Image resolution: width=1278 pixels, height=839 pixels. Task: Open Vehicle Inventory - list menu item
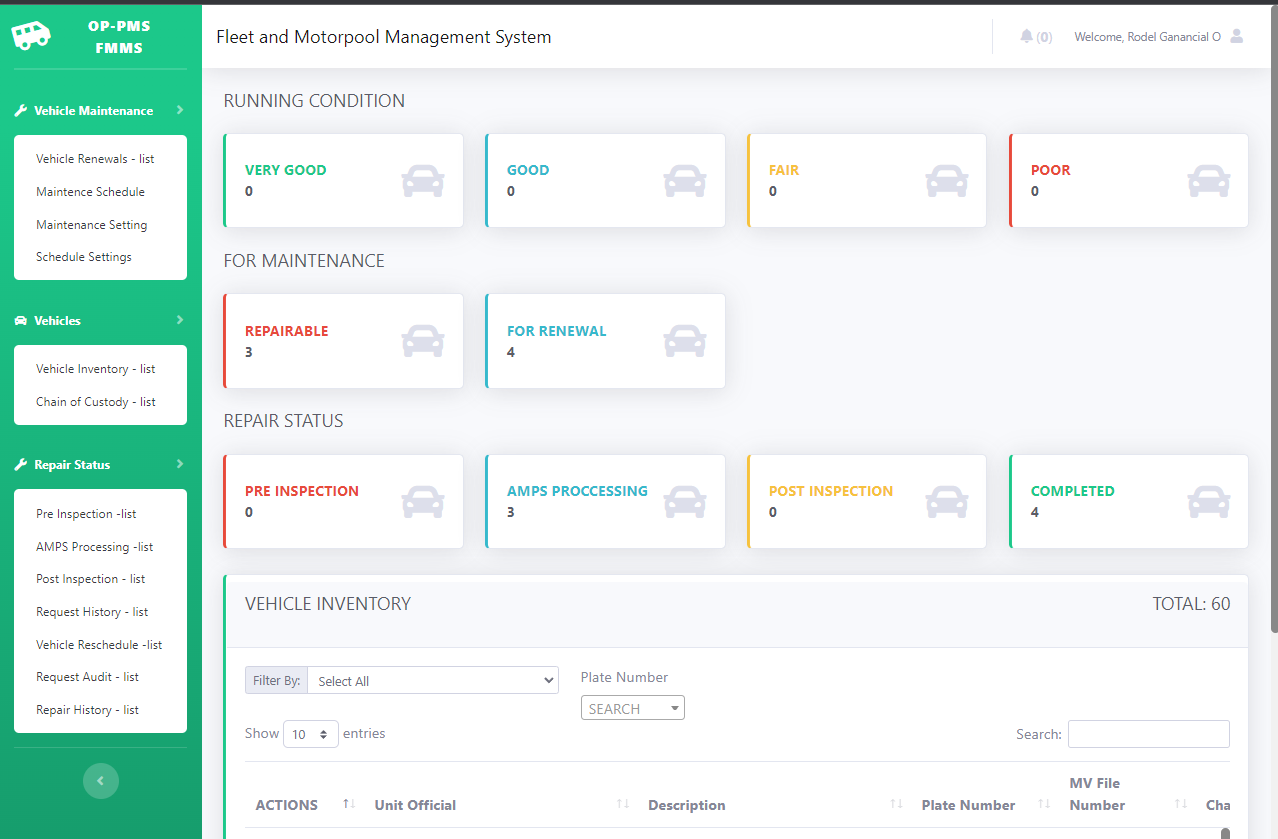[x=96, y=369]
